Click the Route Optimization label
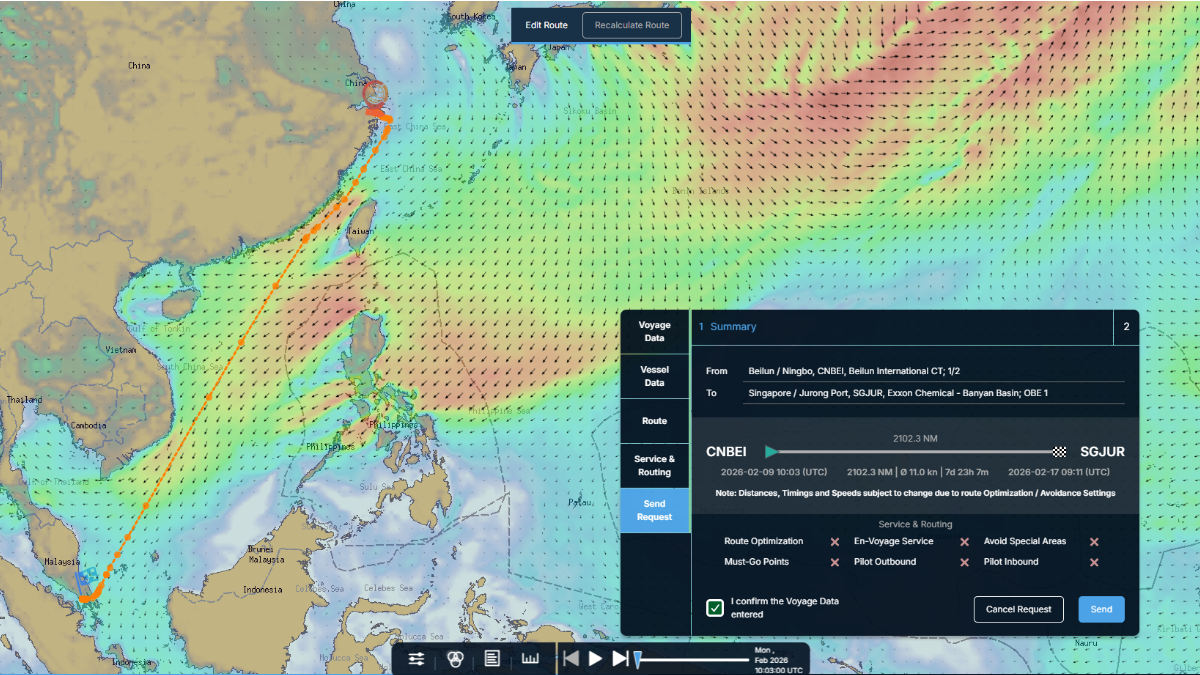Viewport: 1200px width, 675px height. point(764,542)
